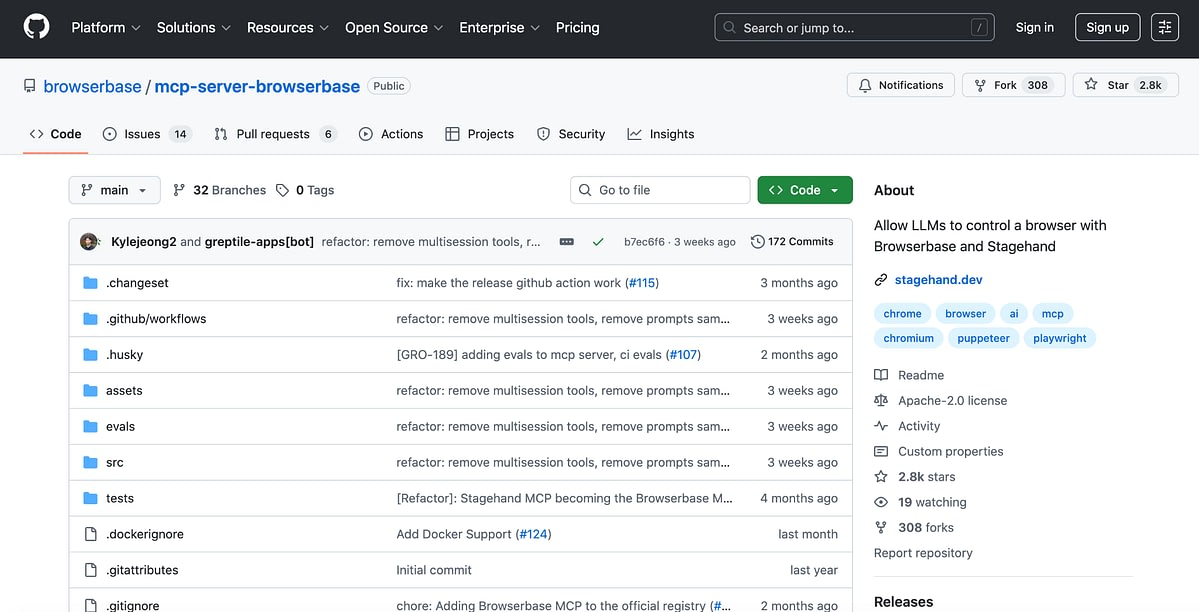Image resolution: width=1199 pixels, height=612 pixels.
Task: Select the src folder icon
Action: pos(90,462)
